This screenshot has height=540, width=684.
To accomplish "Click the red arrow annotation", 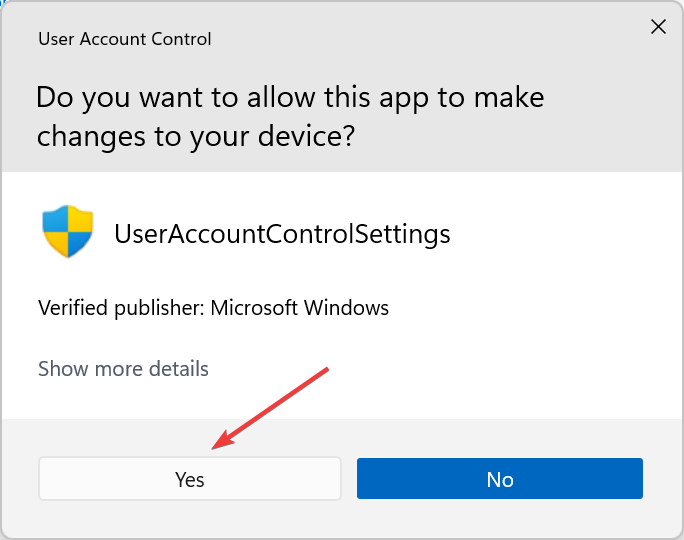I will click(270, 408).
